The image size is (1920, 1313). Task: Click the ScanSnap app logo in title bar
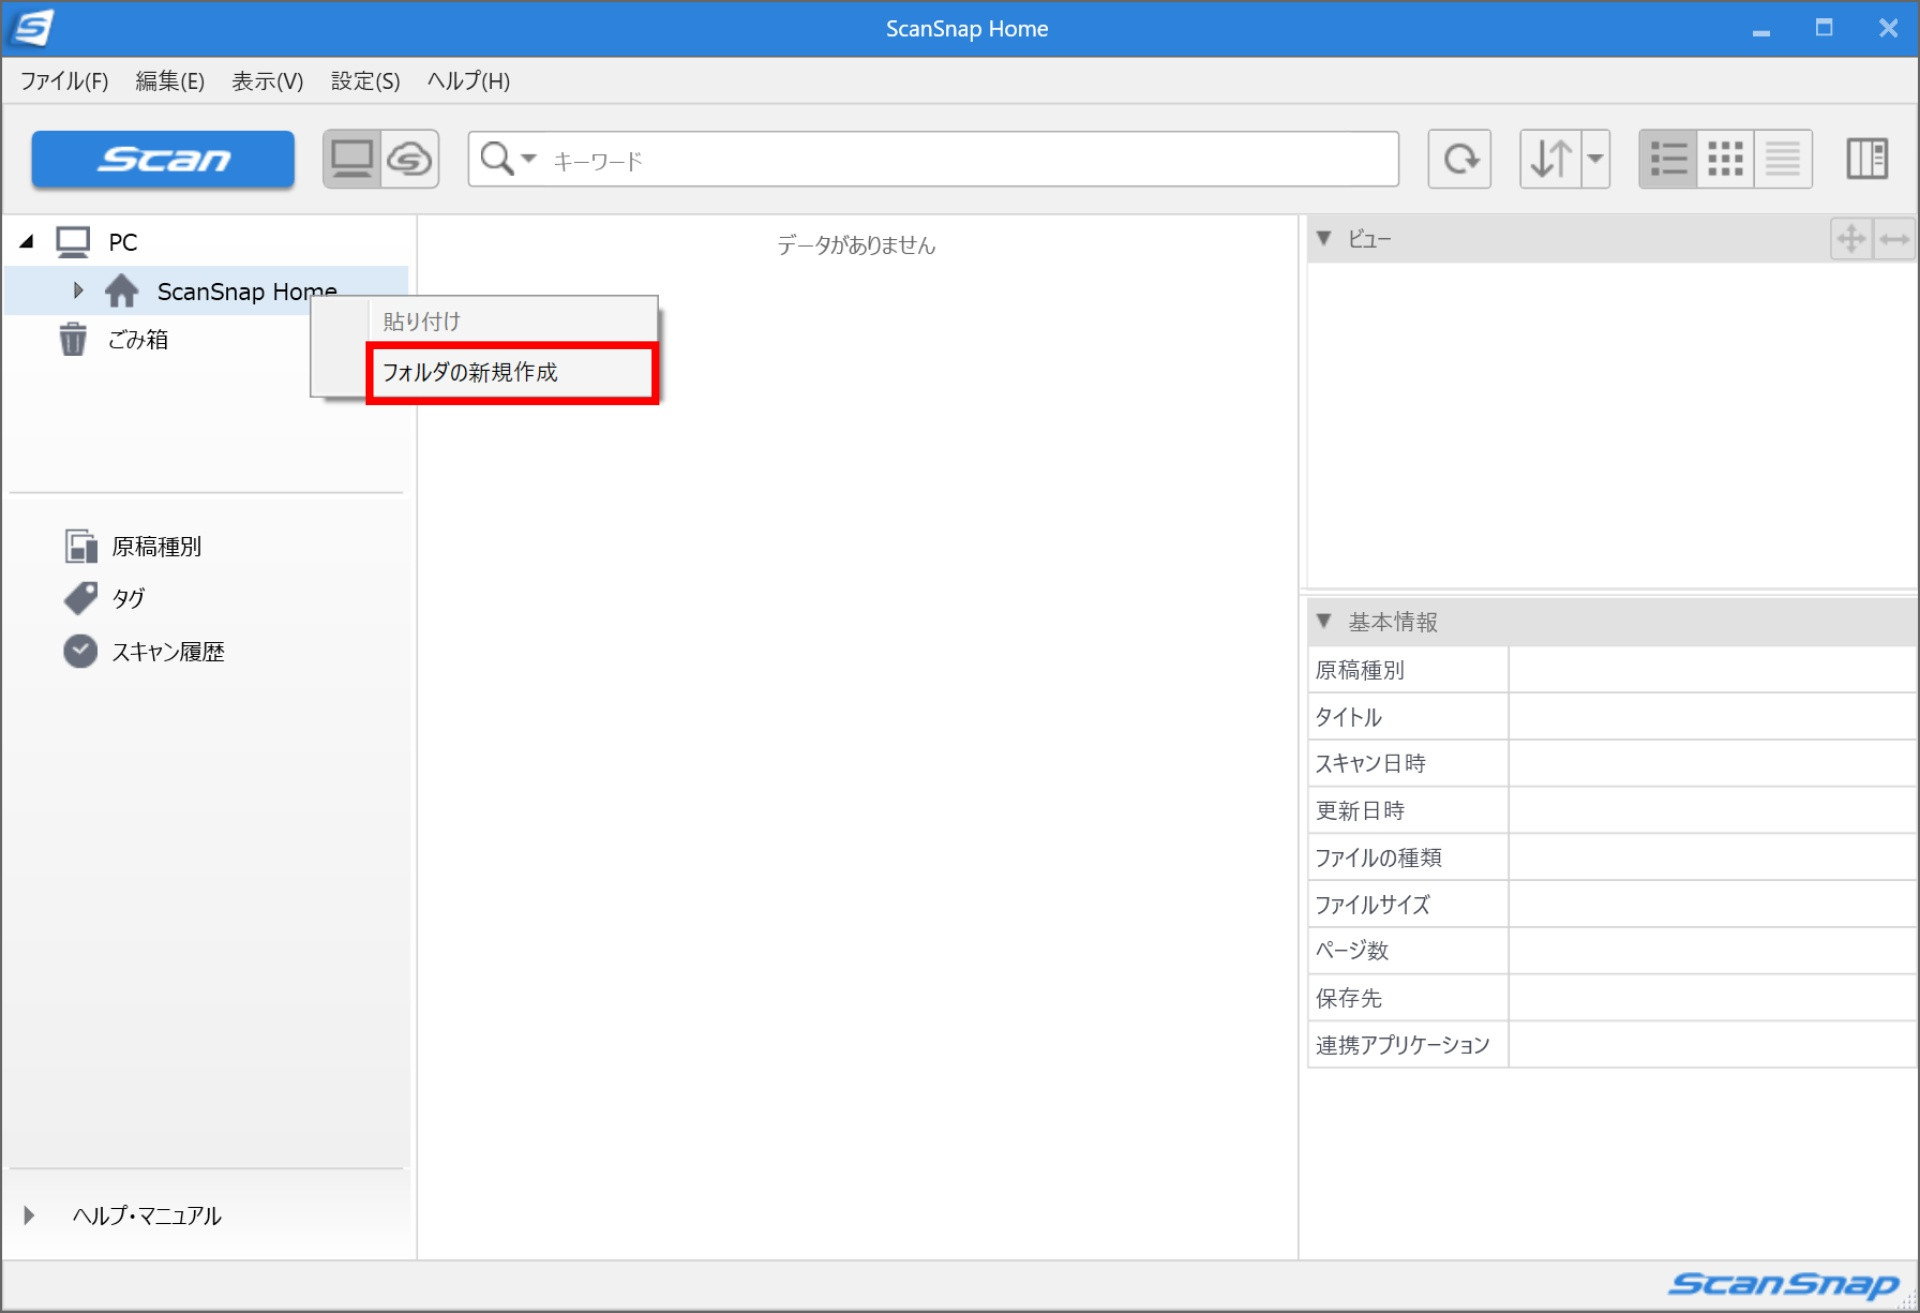(30, 28)
